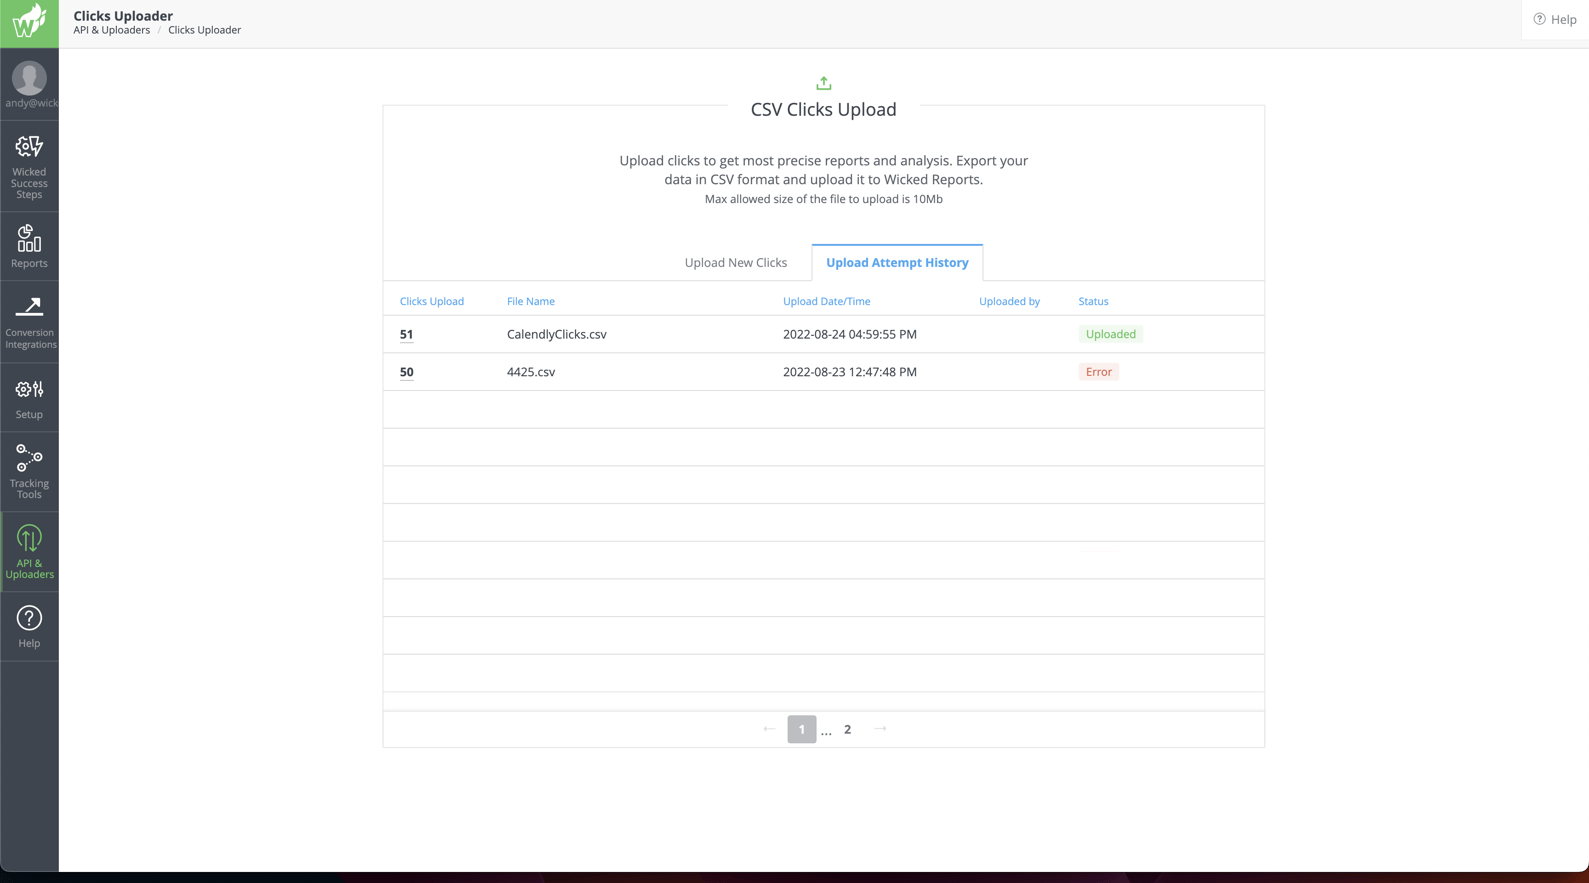Sort by File Name column header

pyautogui.click(x=531, y=301)
